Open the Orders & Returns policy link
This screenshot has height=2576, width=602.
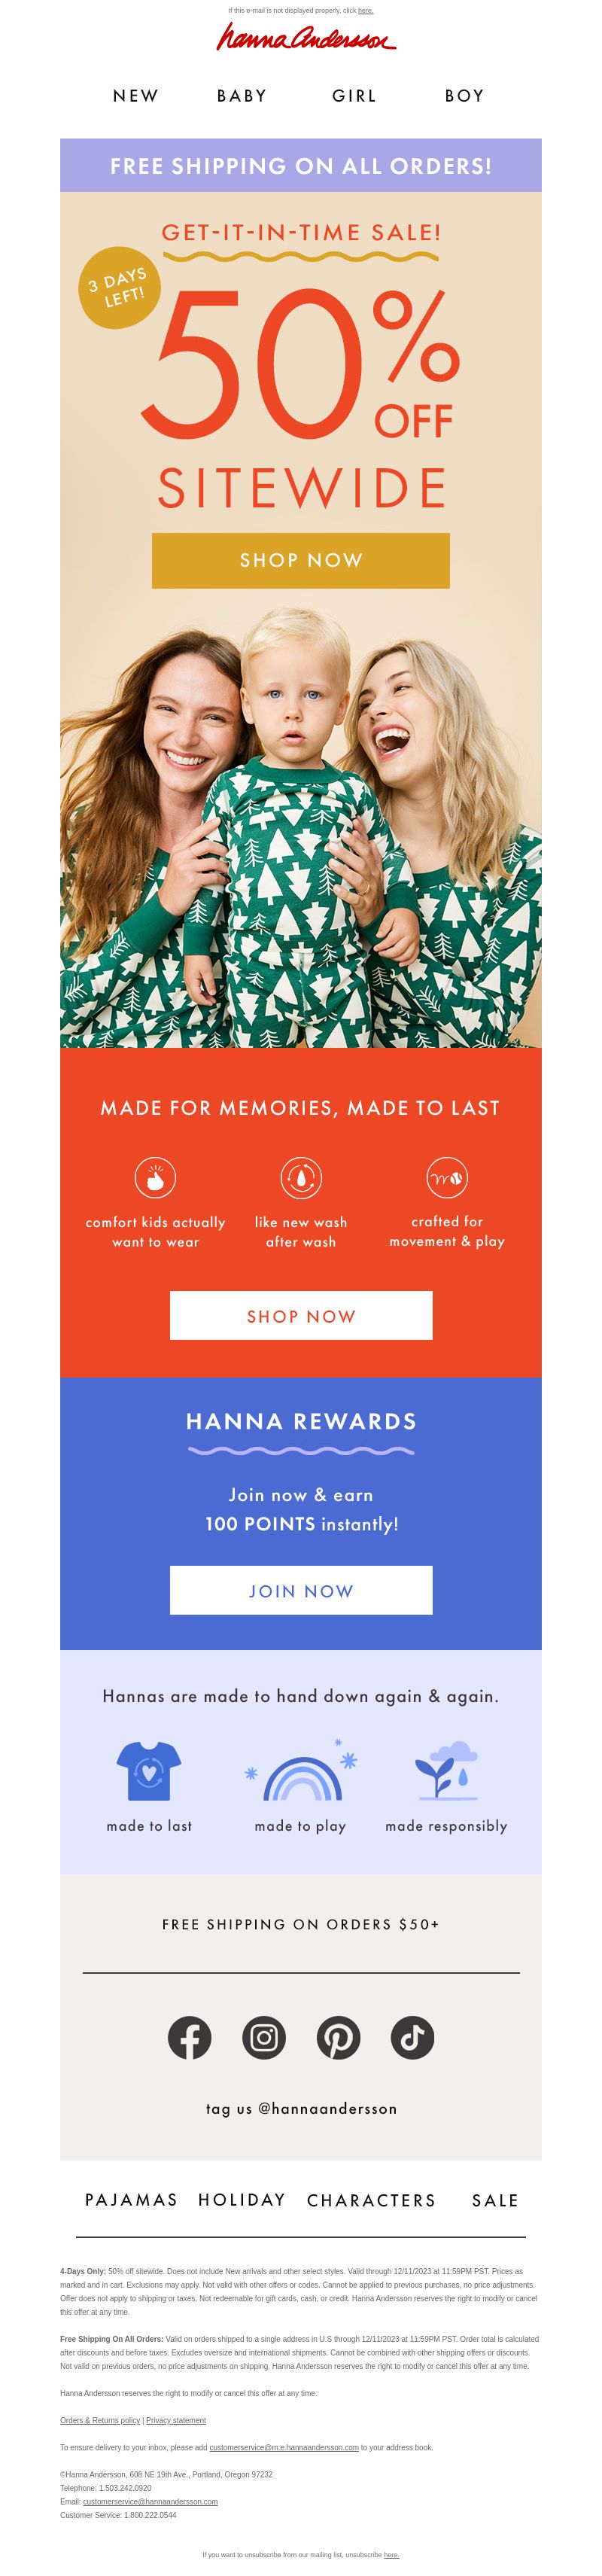(100, 2420)
